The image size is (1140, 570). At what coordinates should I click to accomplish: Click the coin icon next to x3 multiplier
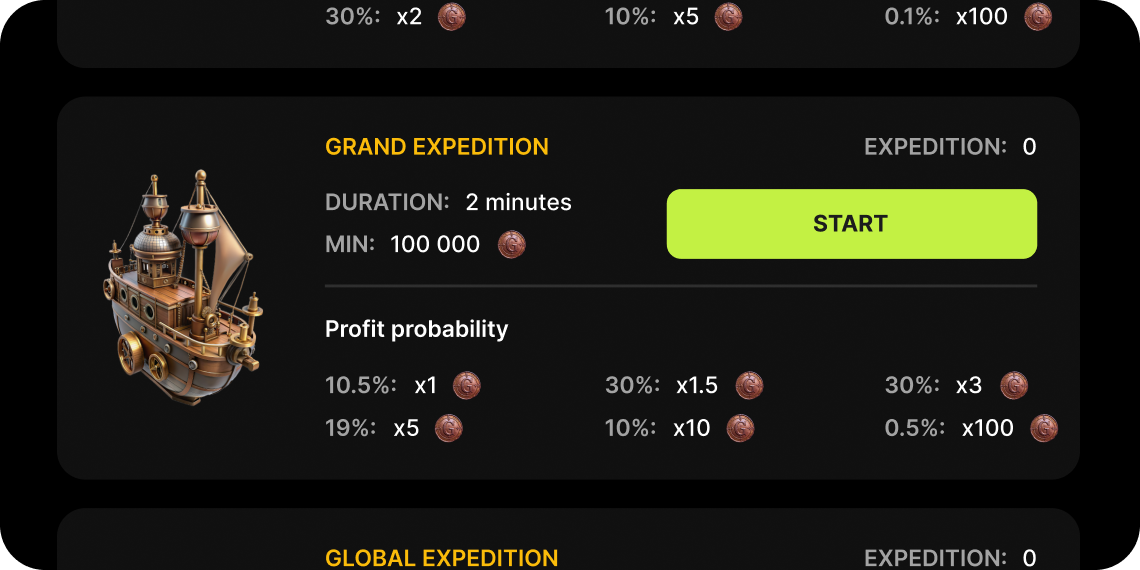click(1014, 386)
